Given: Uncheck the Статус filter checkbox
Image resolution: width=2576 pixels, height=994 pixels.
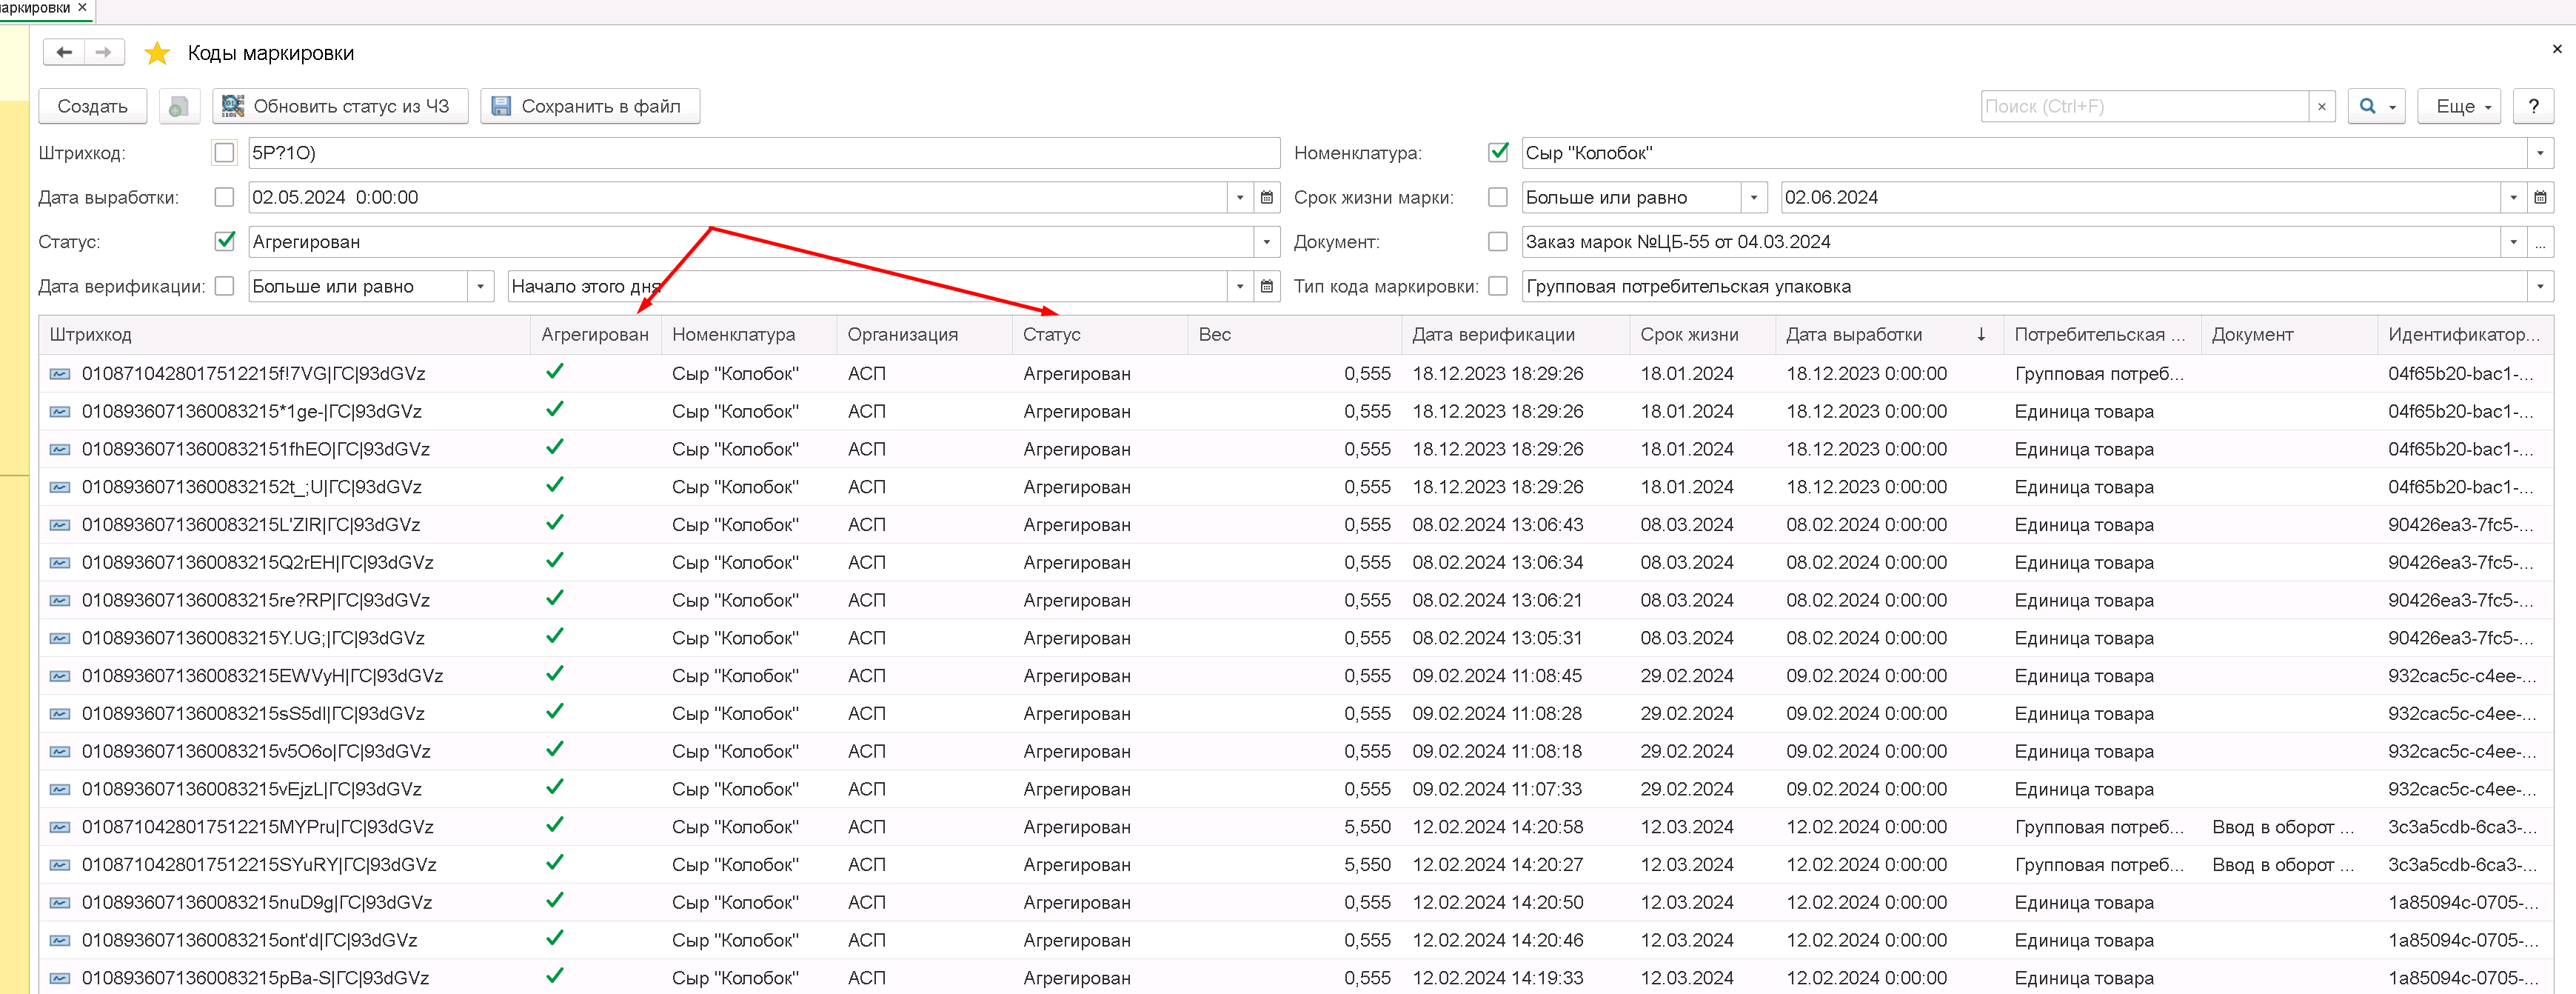Looking at the screenshot, I should click(x=224, y=241).
